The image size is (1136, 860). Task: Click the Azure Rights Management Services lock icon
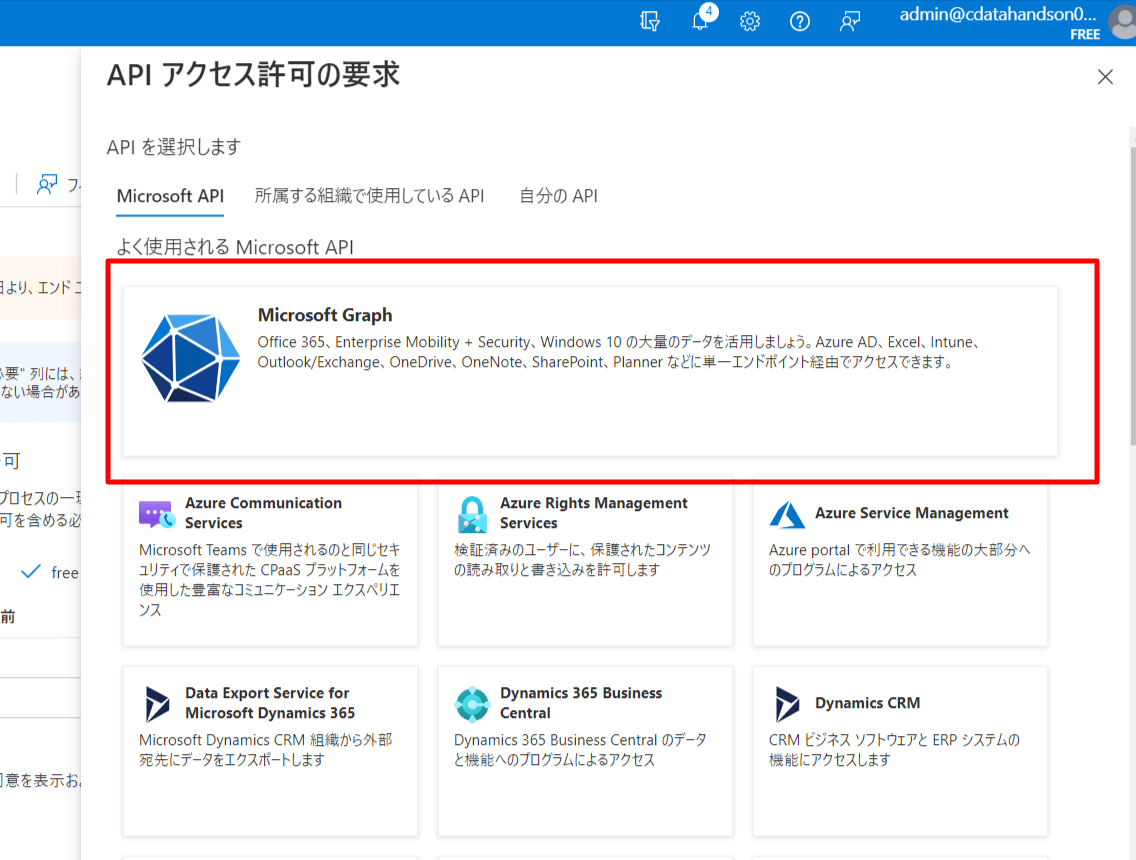472,514
